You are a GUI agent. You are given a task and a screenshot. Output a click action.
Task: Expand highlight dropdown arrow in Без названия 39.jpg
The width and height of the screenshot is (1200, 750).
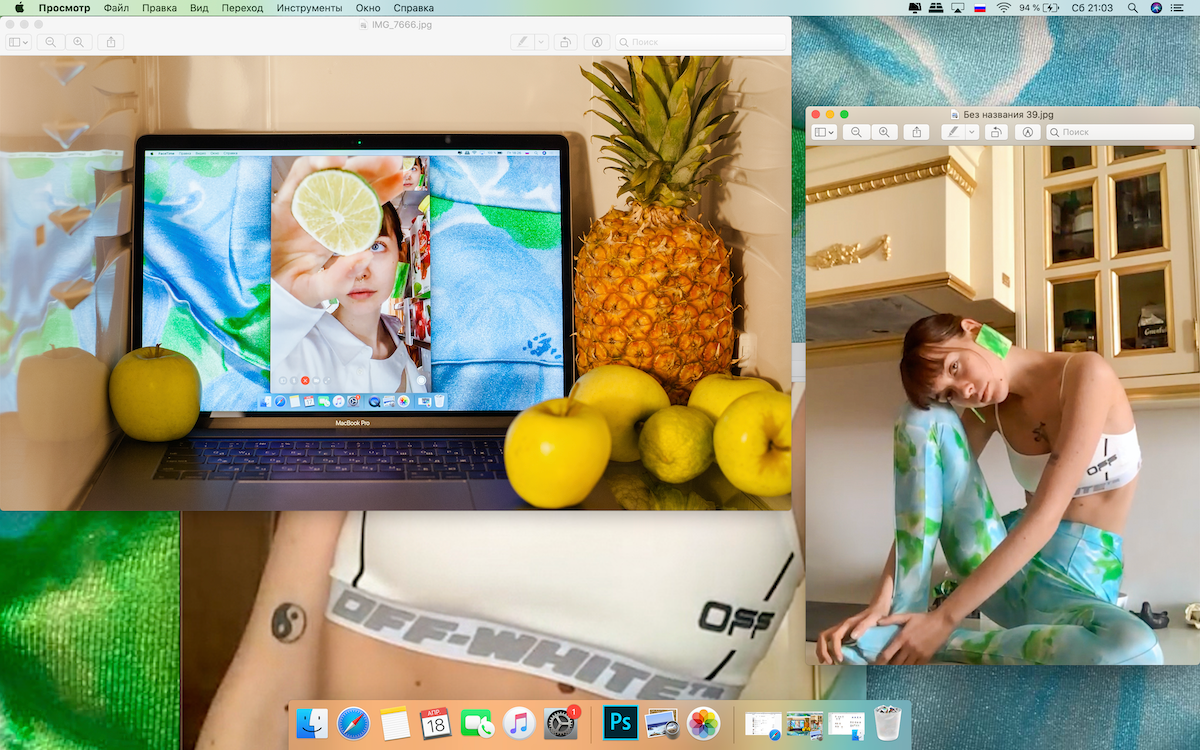click(971, 132)
